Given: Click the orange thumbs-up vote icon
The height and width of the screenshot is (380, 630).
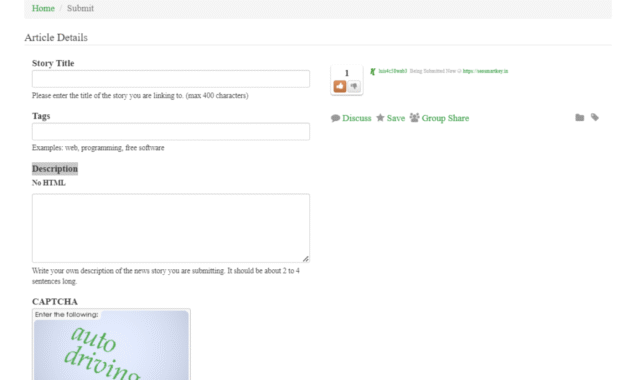Looking at the screenshot, I should 340,86.
